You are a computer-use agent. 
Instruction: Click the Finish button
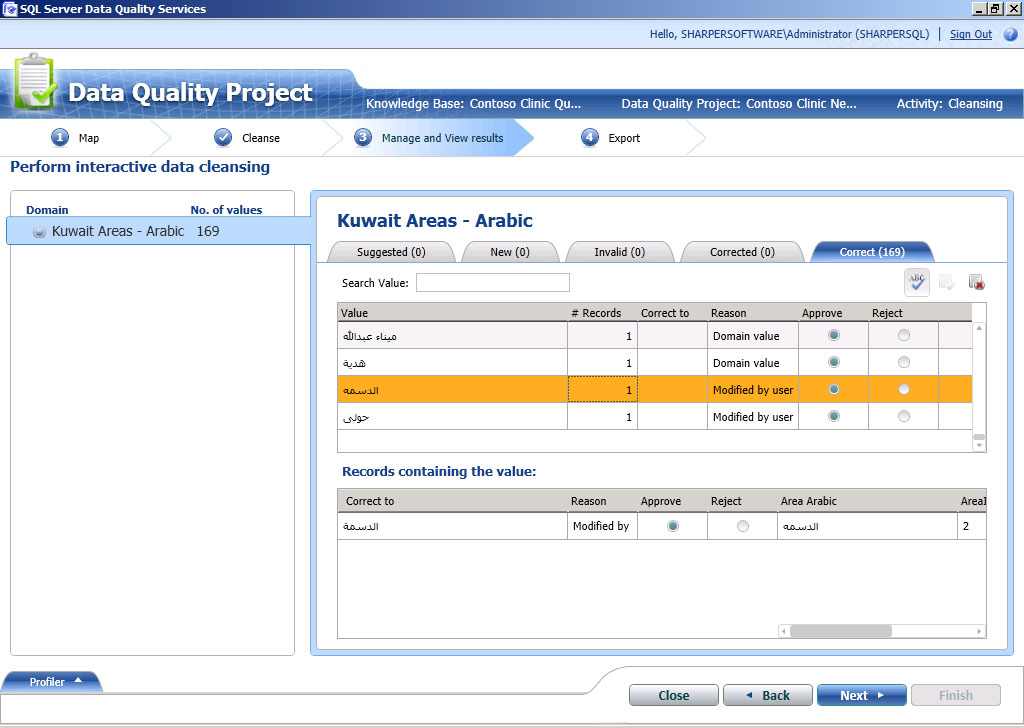click(955, 695)
